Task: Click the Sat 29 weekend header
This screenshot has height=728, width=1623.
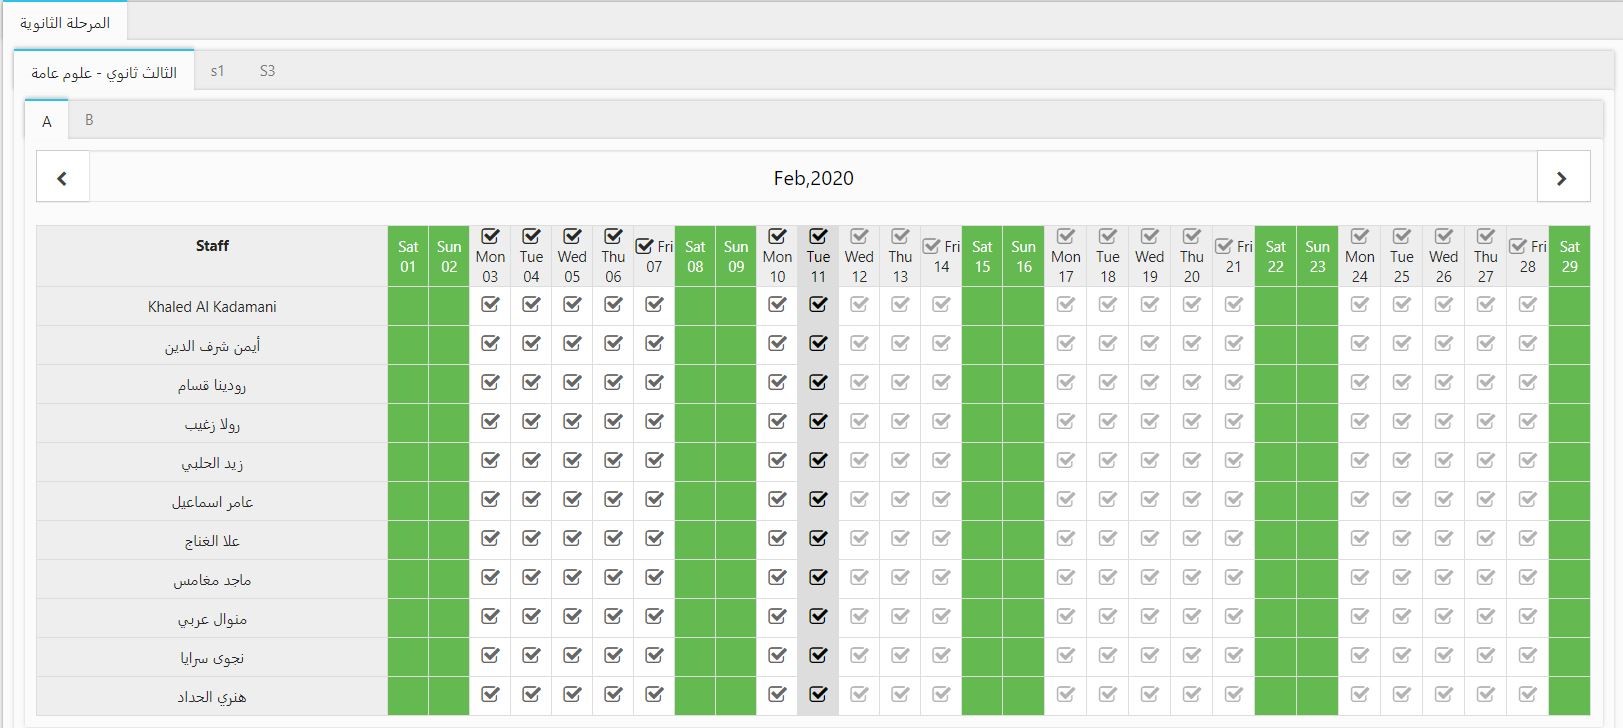Action: [x=1570, y=256]
